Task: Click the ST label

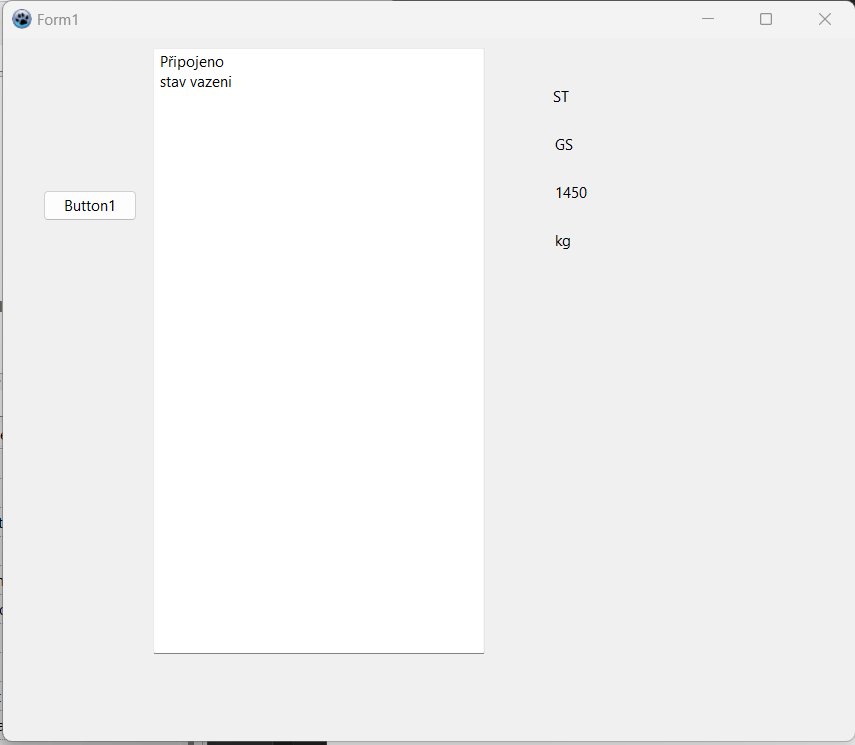Action: tap(561, 97)
